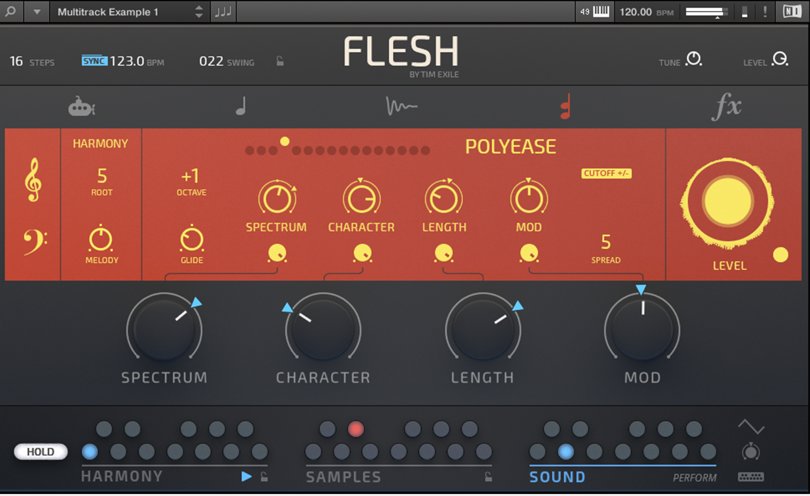The width and height of the screenshot is (810, 496).
Task: Switch to the SOUND section
Action: coord(557,477)
